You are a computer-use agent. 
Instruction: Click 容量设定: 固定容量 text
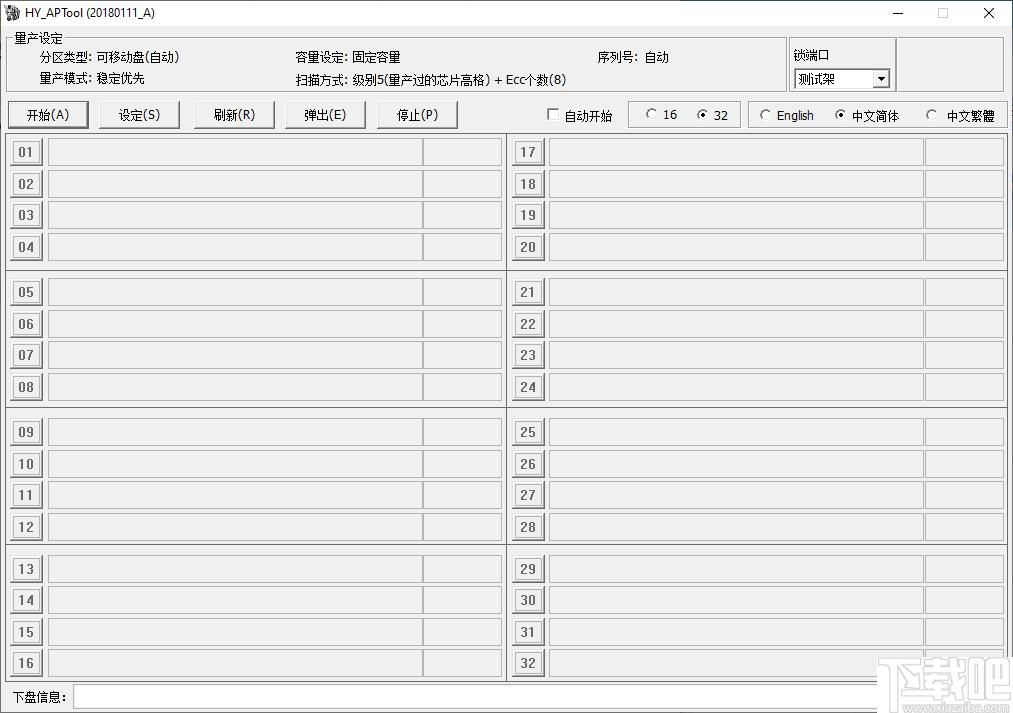click(348, 57)
